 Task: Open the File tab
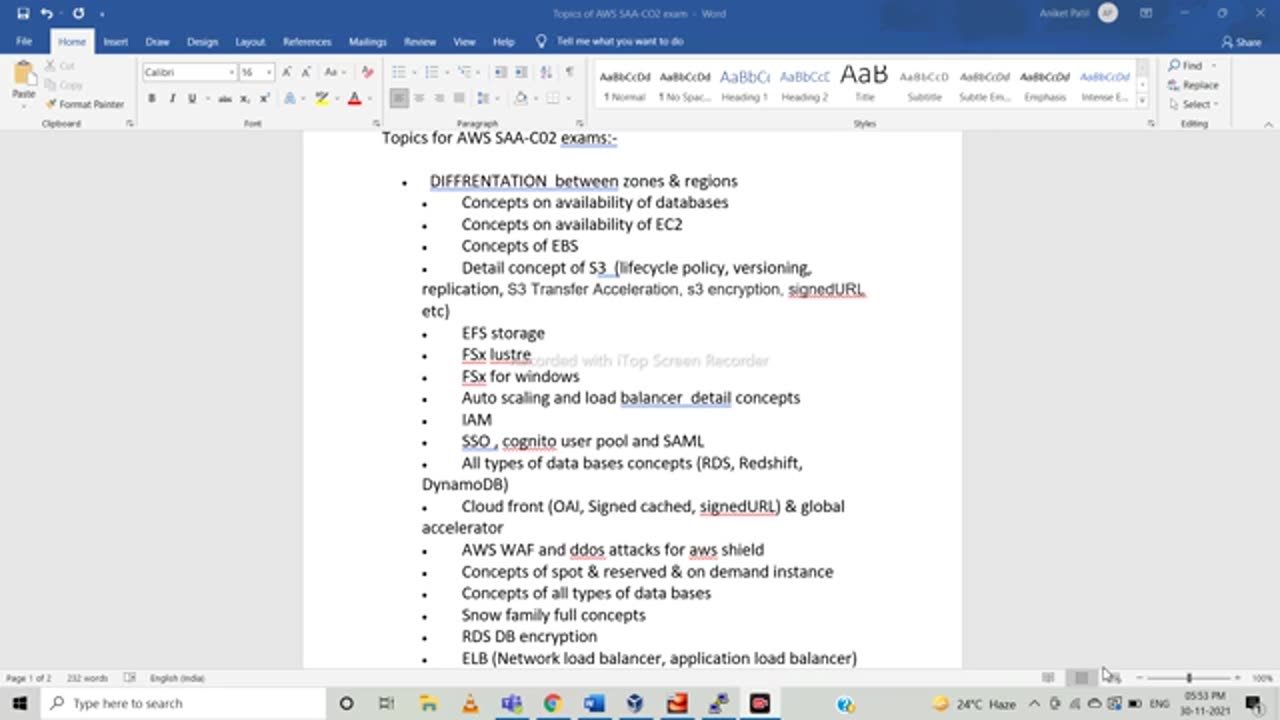pos(24,42)
